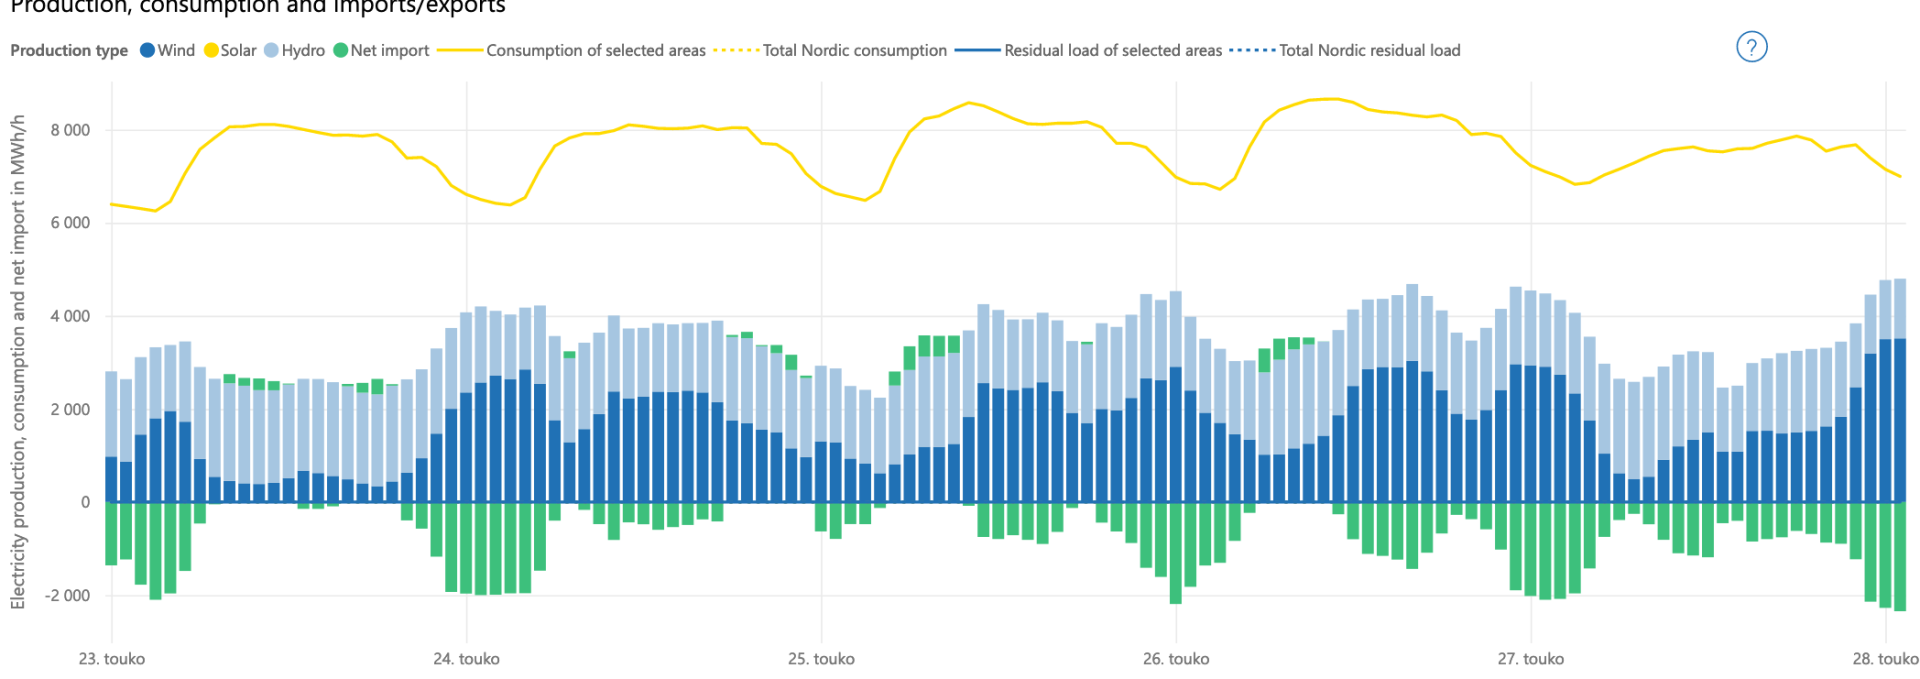Toggle 'Residual load of selected areas' text
The height and width of the screenshot is (679, 1920).
1113,51
